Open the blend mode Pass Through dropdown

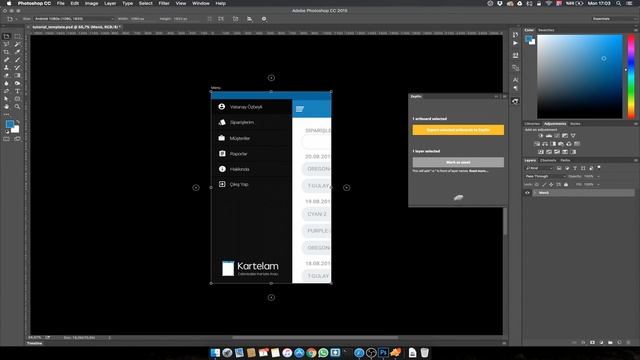(x=545, y=176)
